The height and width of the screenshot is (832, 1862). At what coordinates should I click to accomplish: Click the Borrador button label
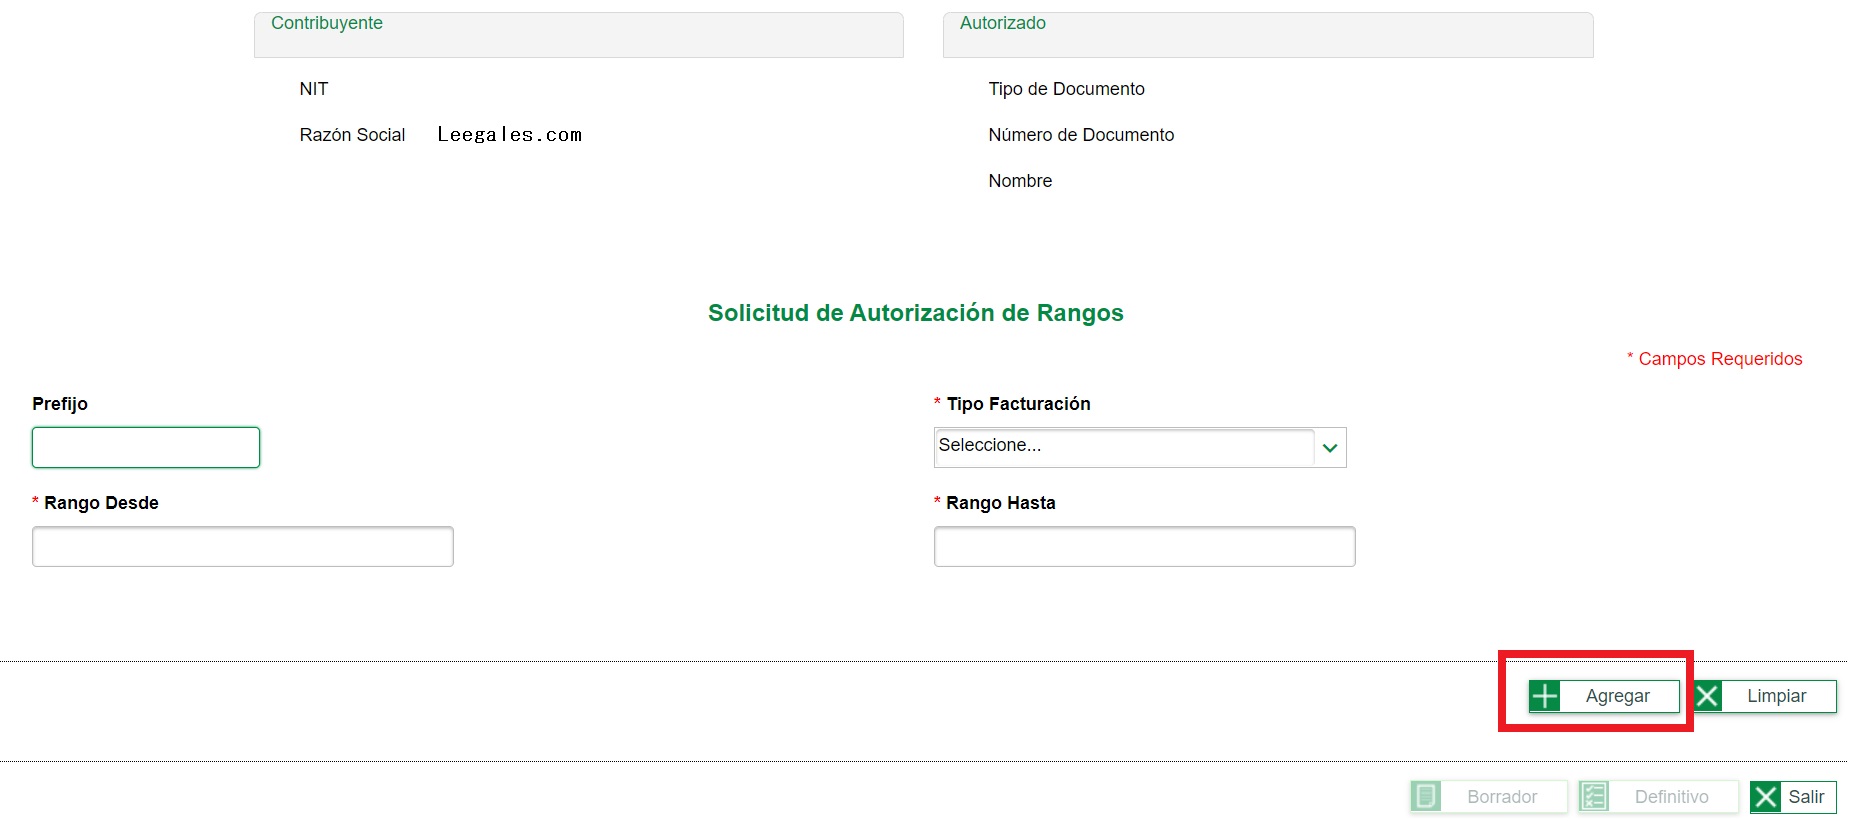click(1502, 797)
